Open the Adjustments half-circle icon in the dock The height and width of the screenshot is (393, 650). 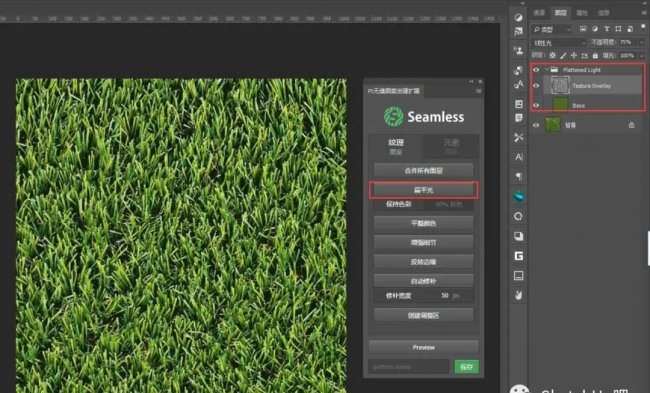coord(518,17)
